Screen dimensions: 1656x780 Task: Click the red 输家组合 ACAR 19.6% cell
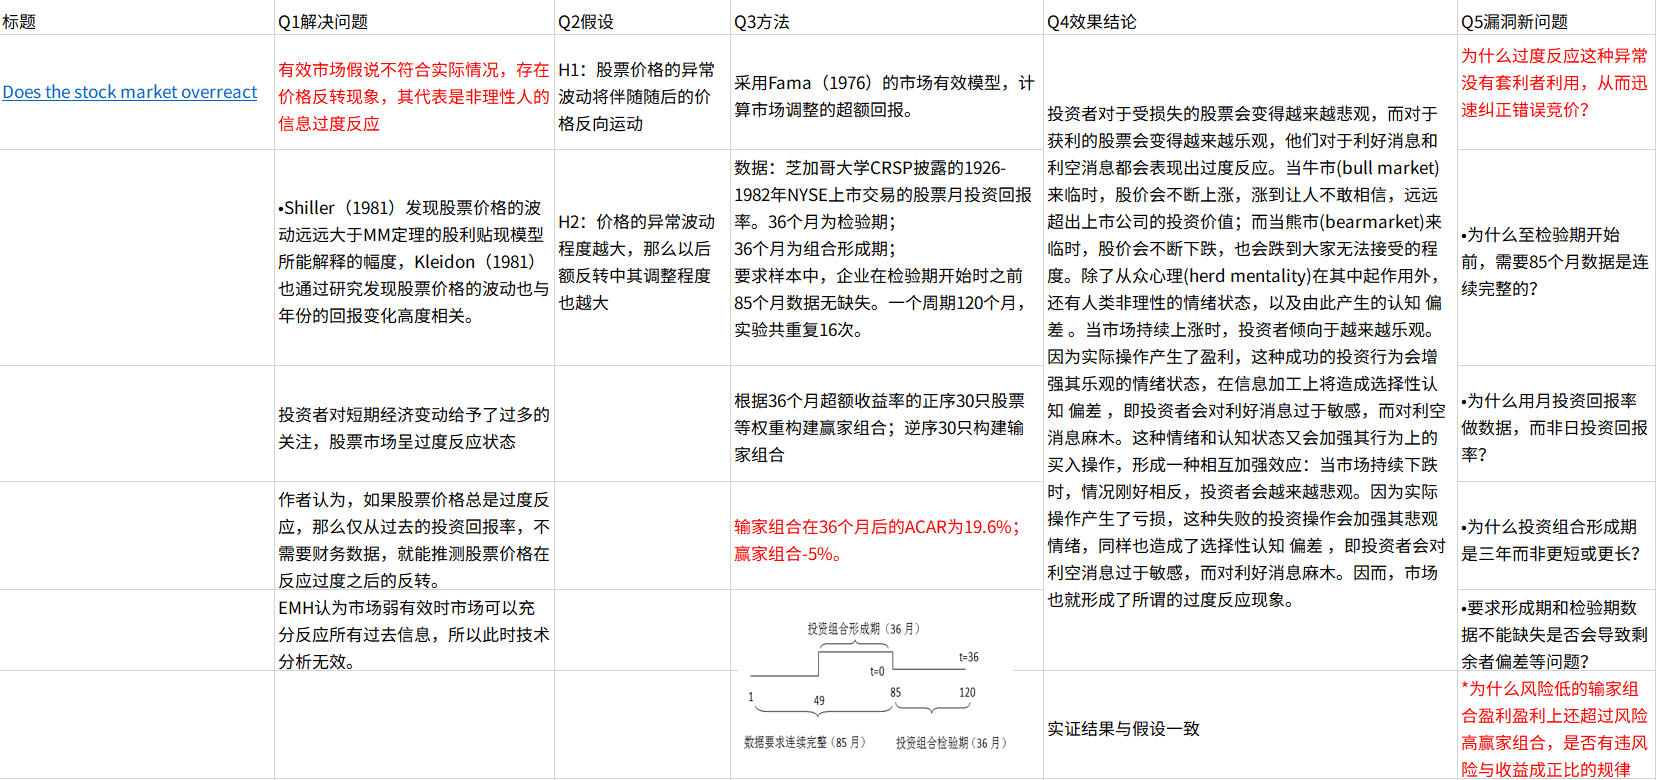click(x=876, y=540)
